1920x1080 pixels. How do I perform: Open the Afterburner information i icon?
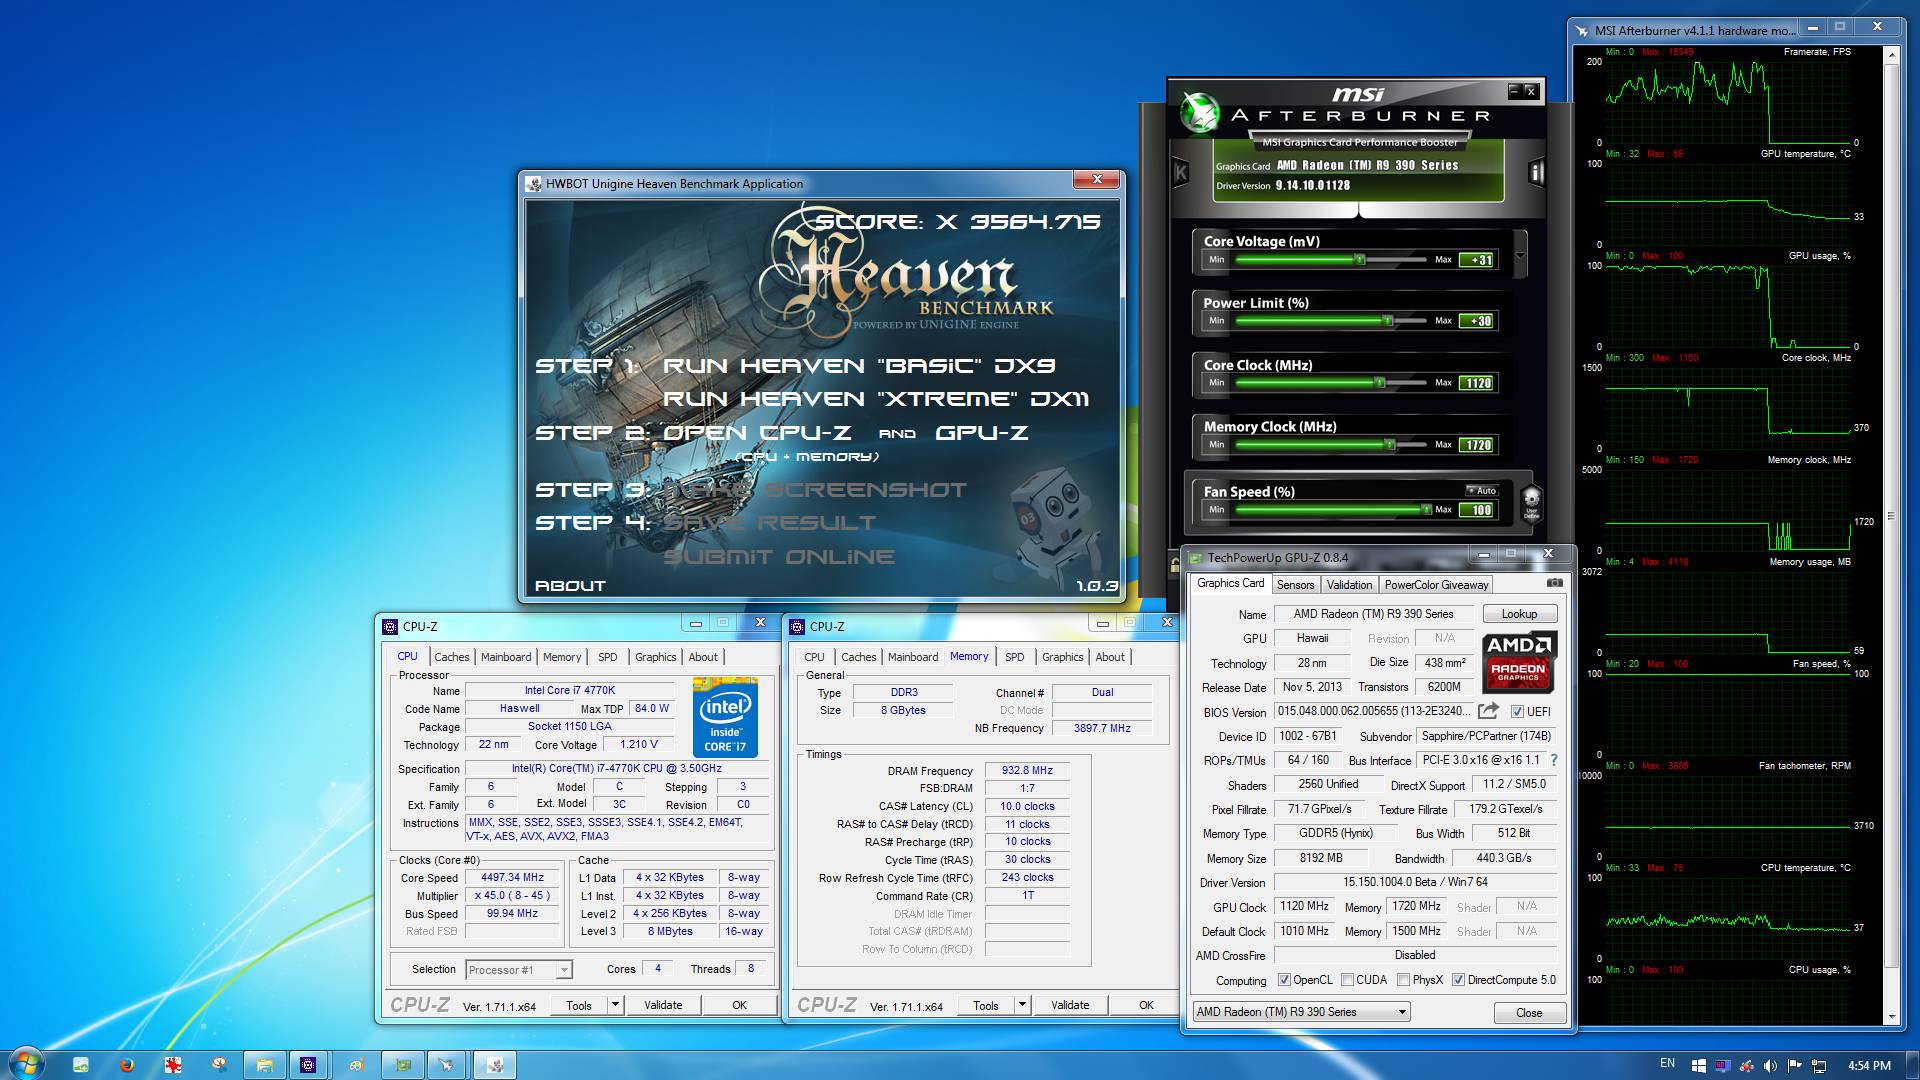[1537, 172]
